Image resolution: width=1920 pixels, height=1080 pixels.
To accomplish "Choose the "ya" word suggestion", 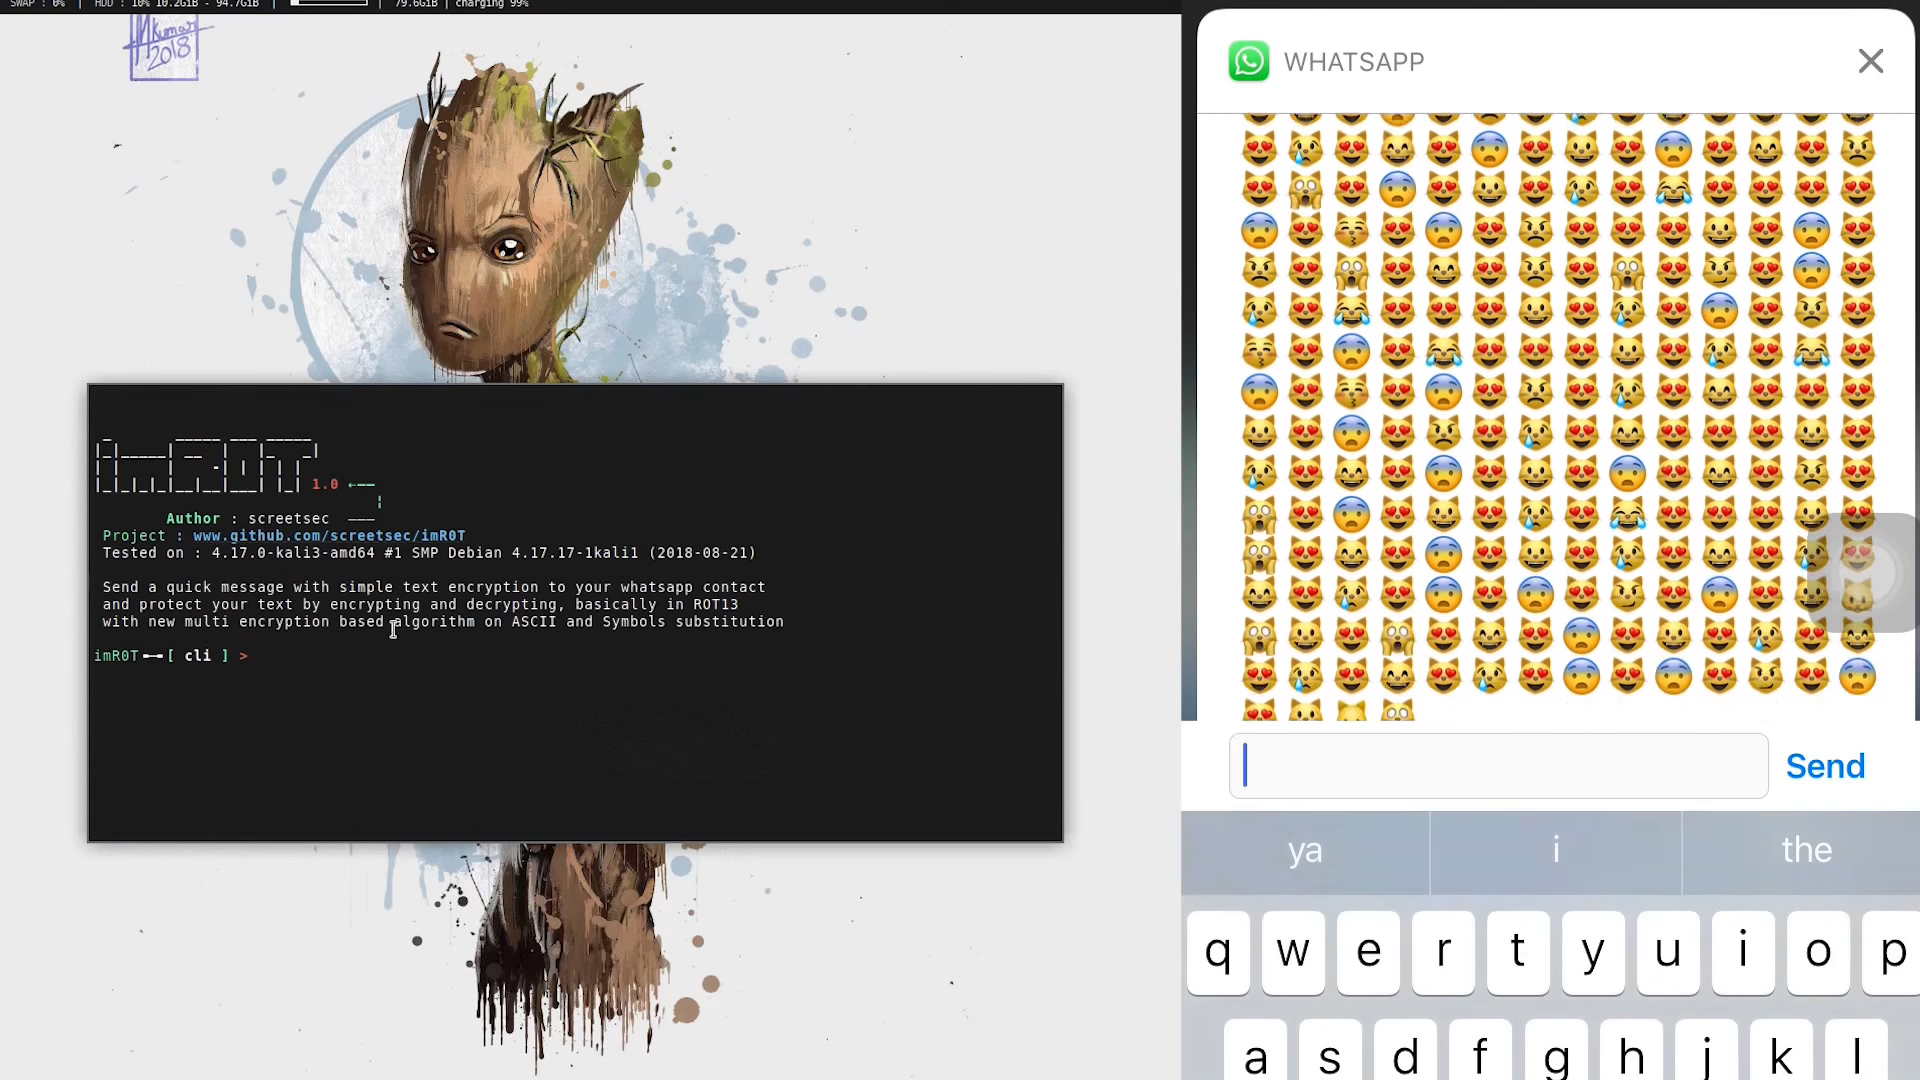I will coord(1305,851).
